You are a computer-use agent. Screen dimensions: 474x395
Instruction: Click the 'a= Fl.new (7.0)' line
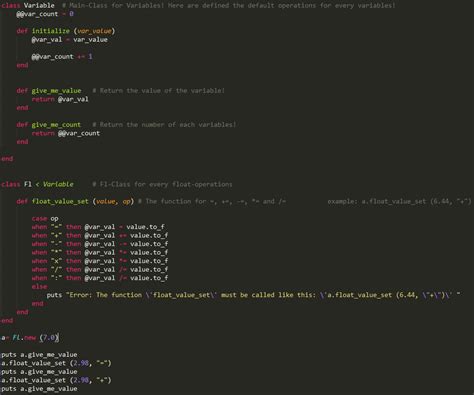(30, 338)
